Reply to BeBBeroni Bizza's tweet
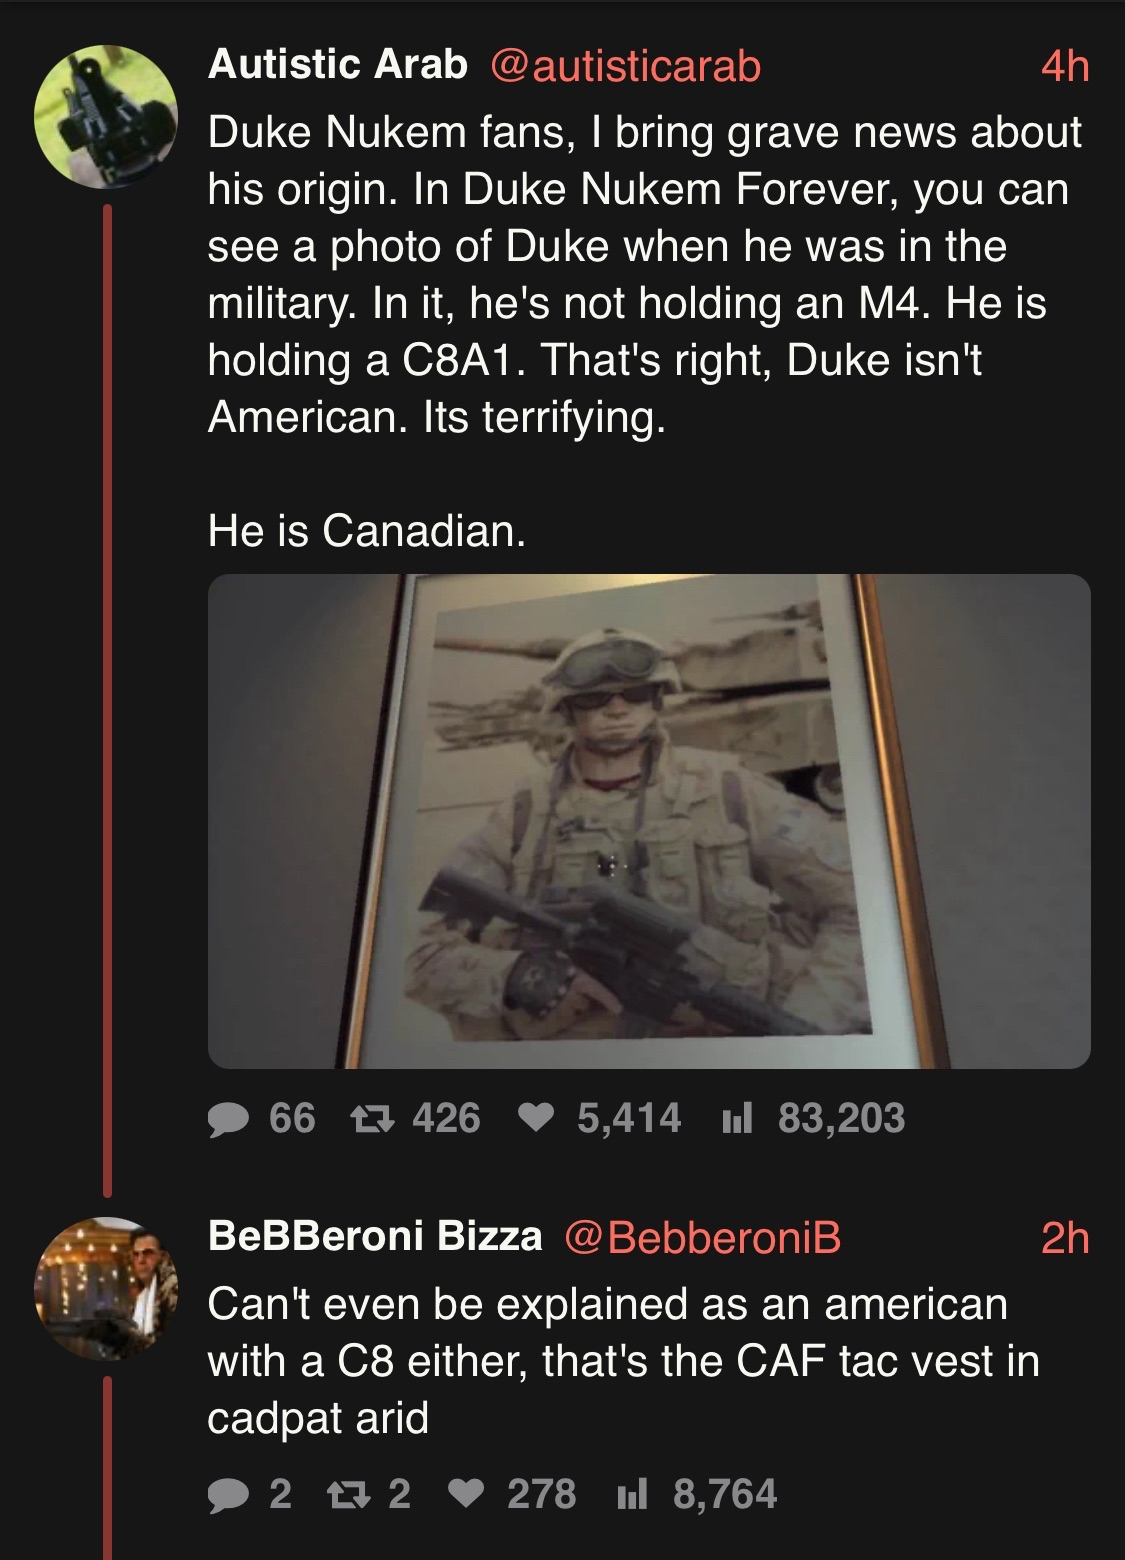The image size is (1125, 1560). [x=228, y=1495]
